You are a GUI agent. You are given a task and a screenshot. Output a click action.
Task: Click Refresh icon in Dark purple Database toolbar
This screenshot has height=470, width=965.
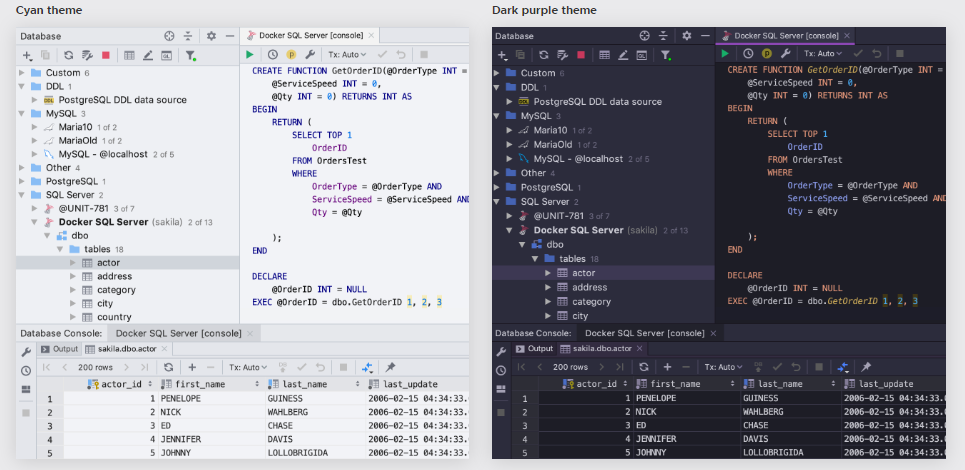tap(544, 55)
